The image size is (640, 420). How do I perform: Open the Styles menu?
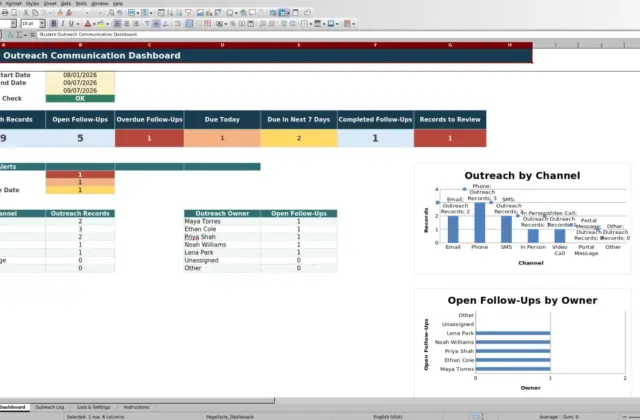(33, 3)
